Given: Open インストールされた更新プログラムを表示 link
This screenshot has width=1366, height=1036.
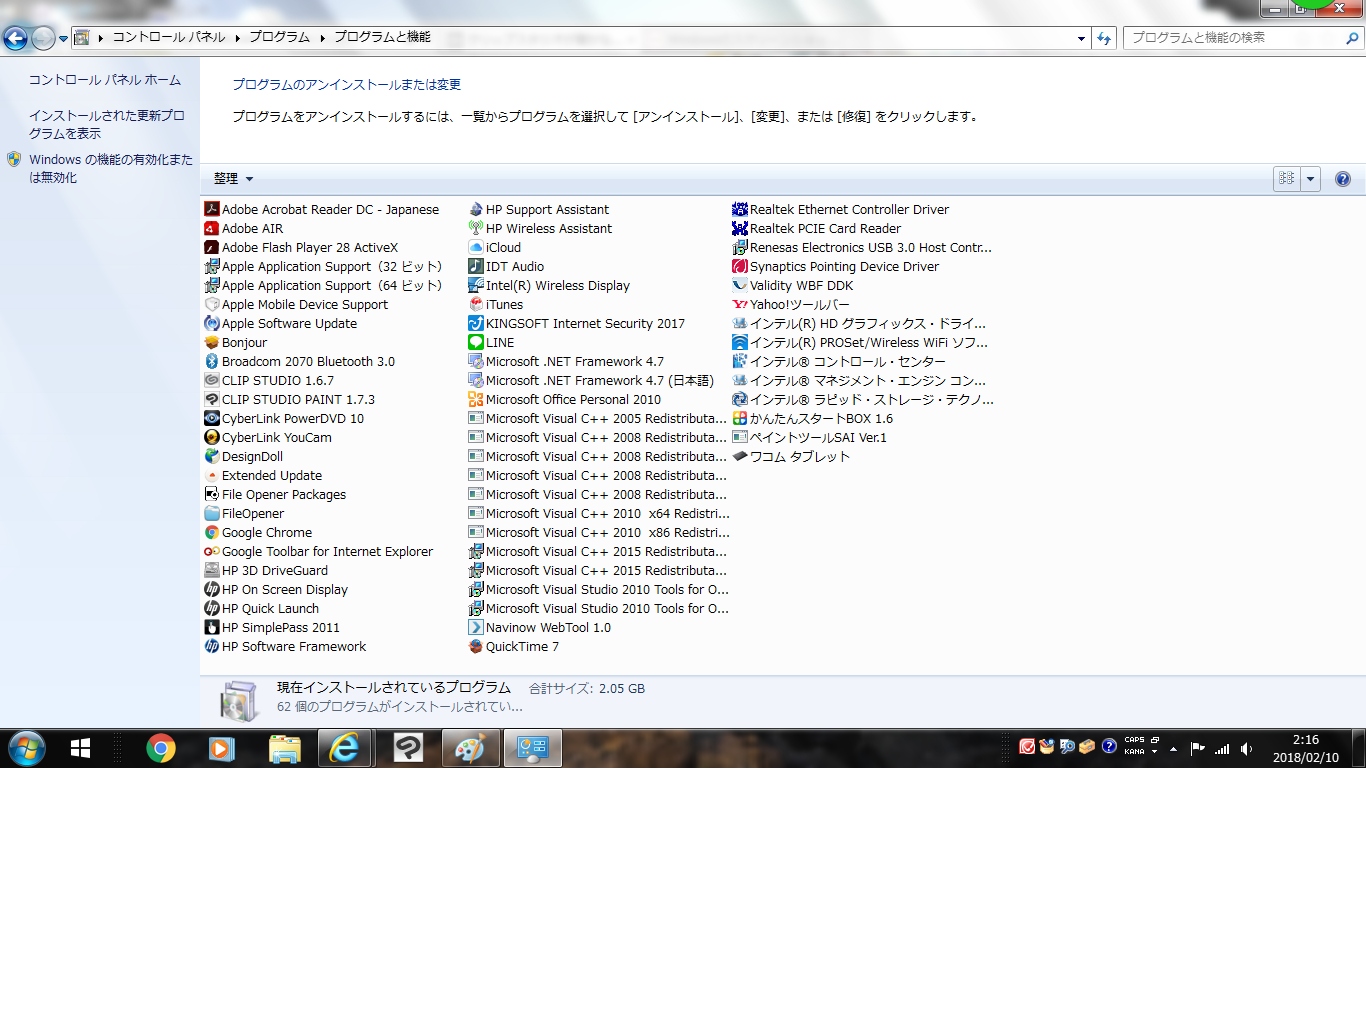Looking at the screenshot, I should tap(107, 124).
